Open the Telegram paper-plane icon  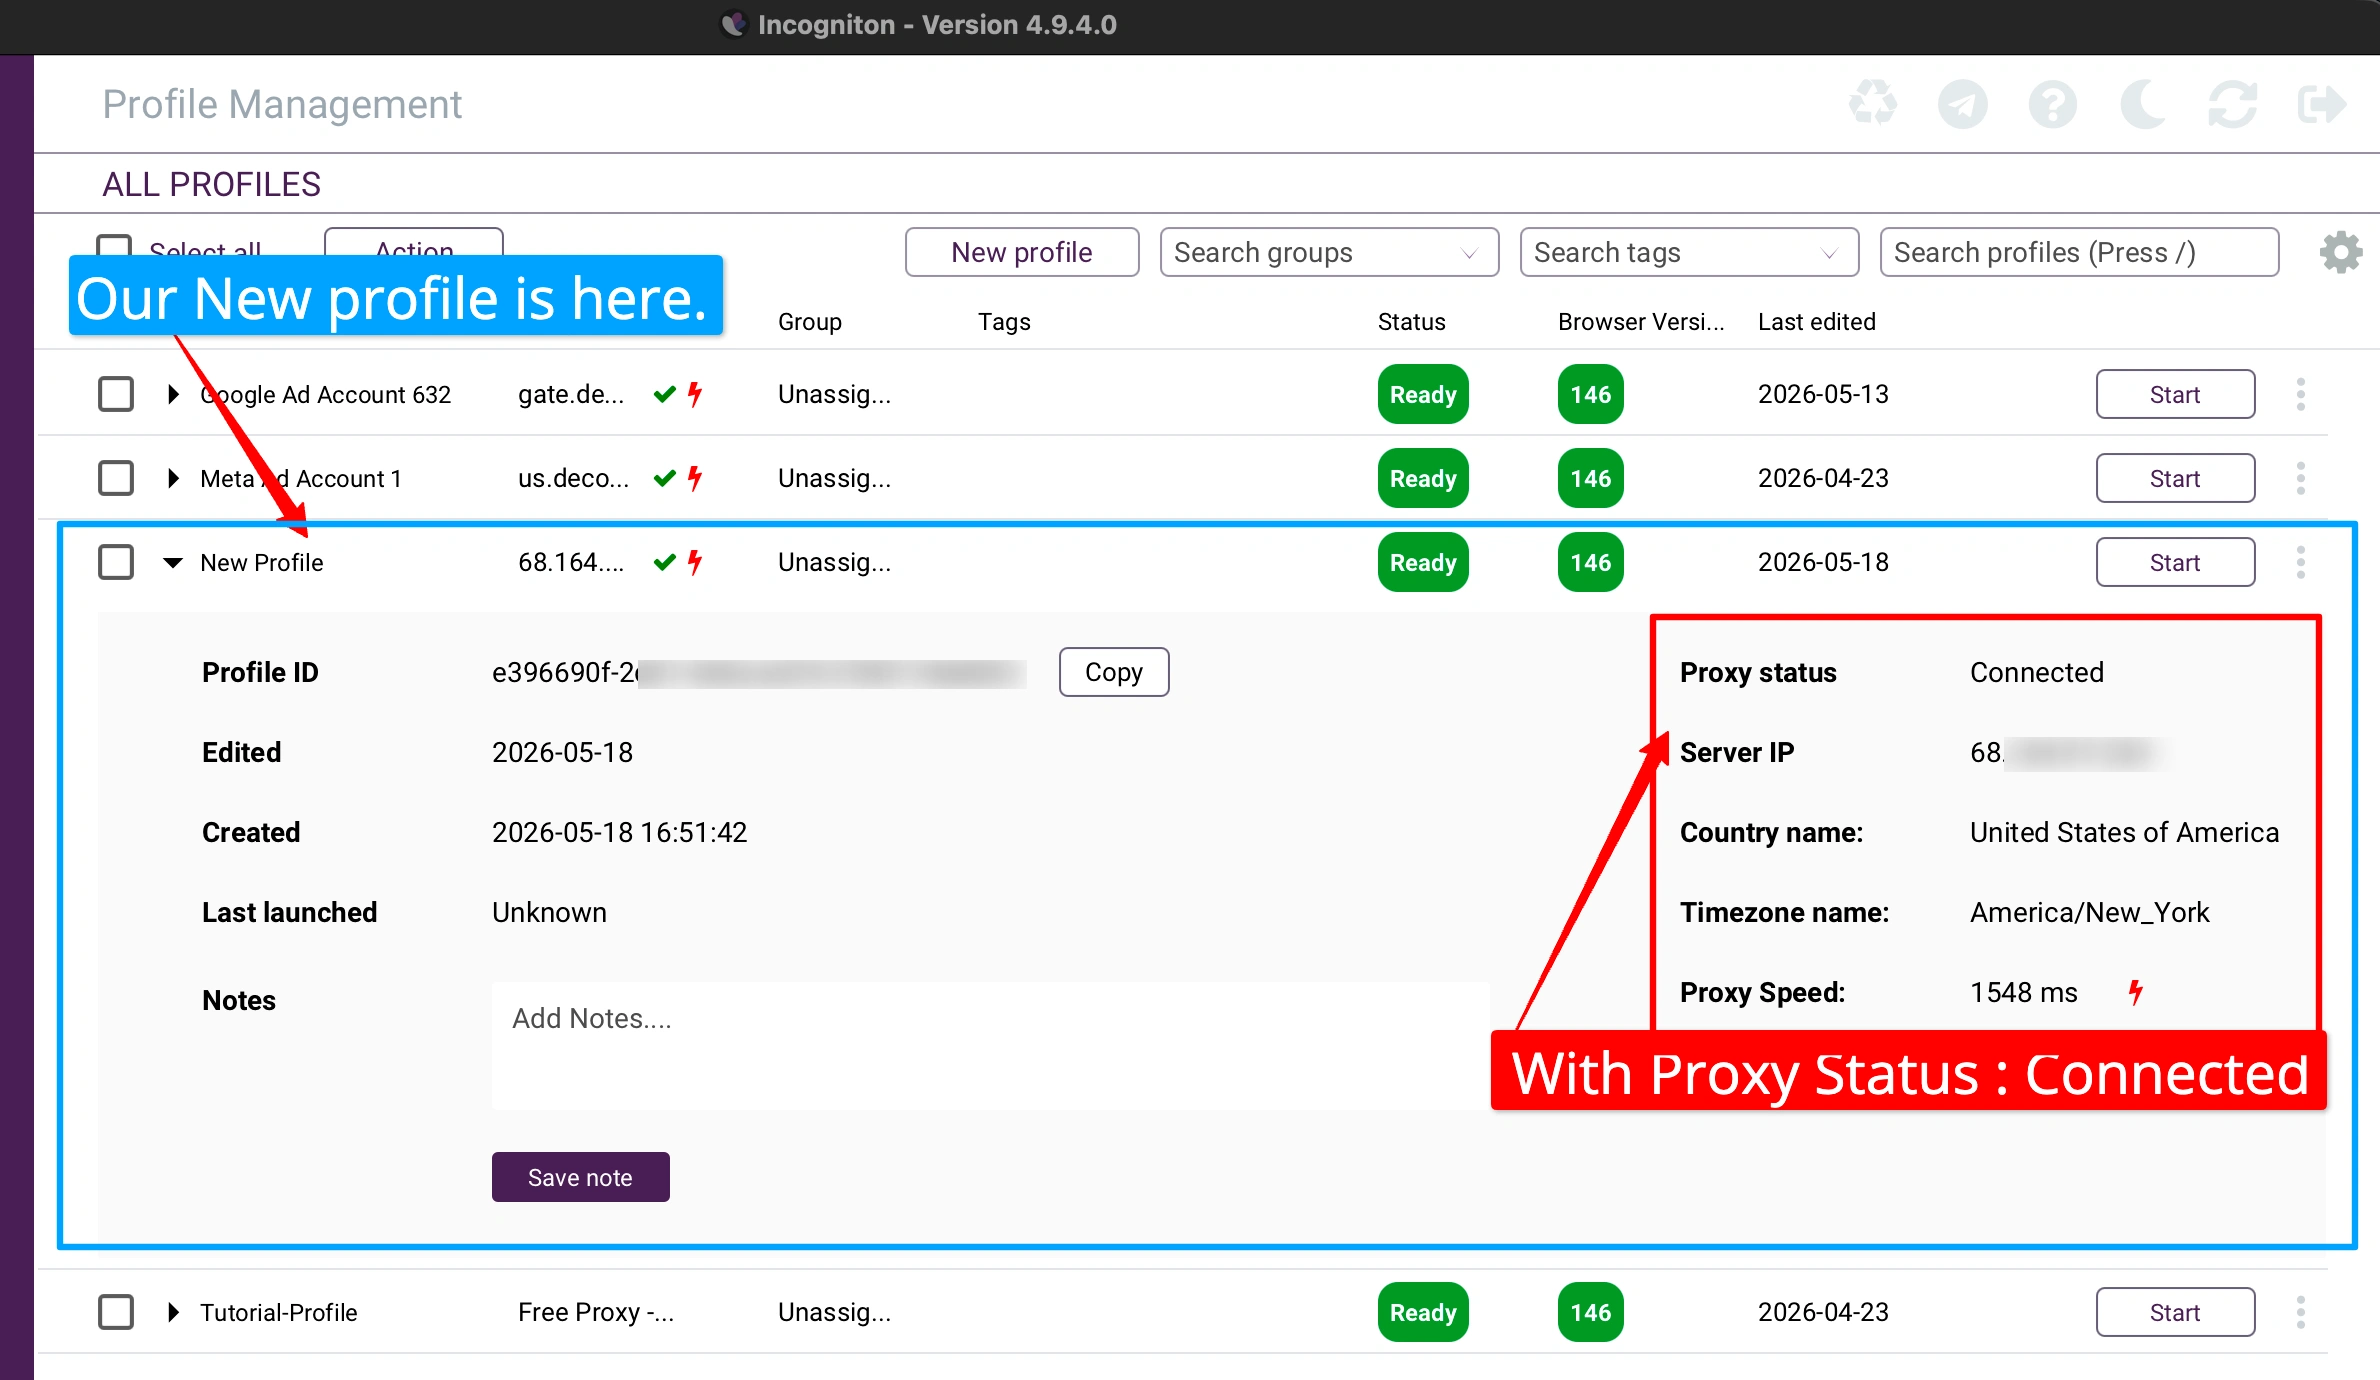point(1962,104)
